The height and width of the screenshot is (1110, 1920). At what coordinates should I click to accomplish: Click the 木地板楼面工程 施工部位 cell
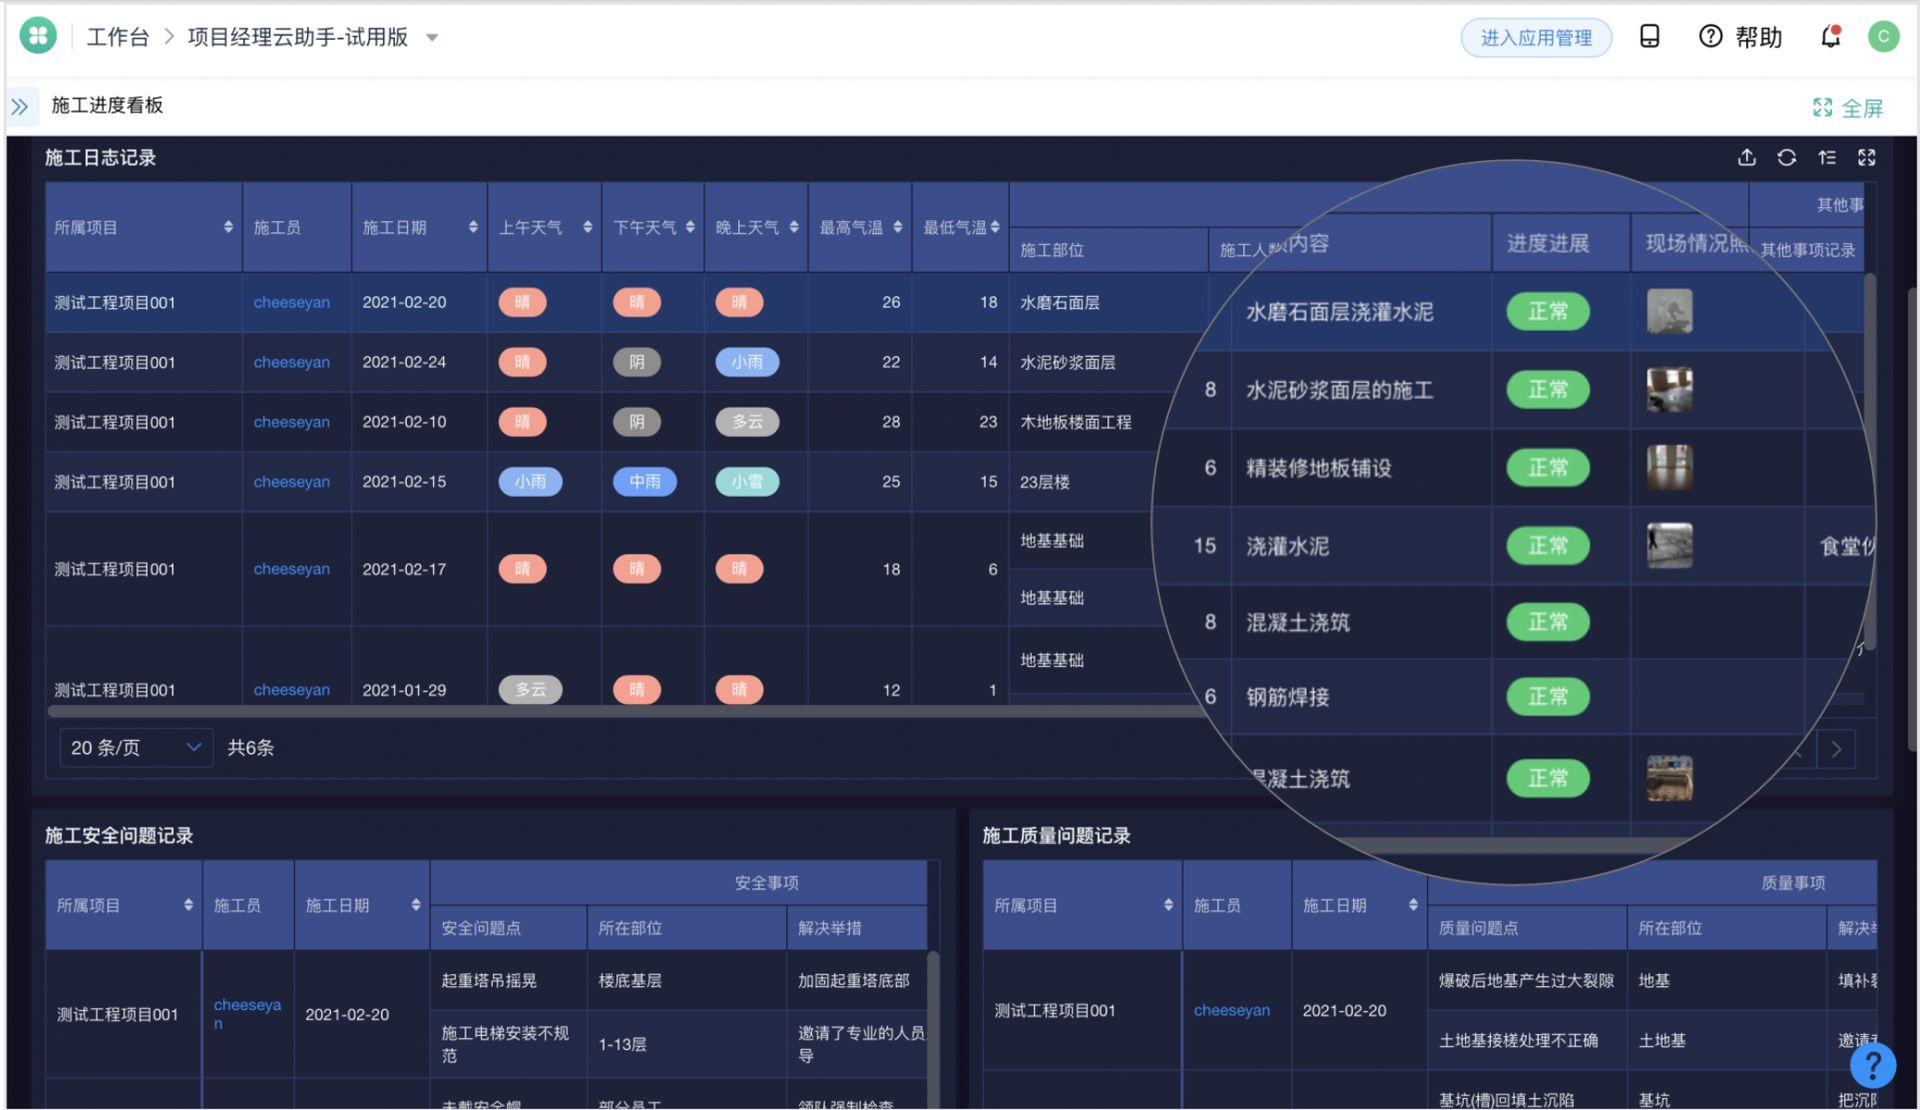[1076, 422]
